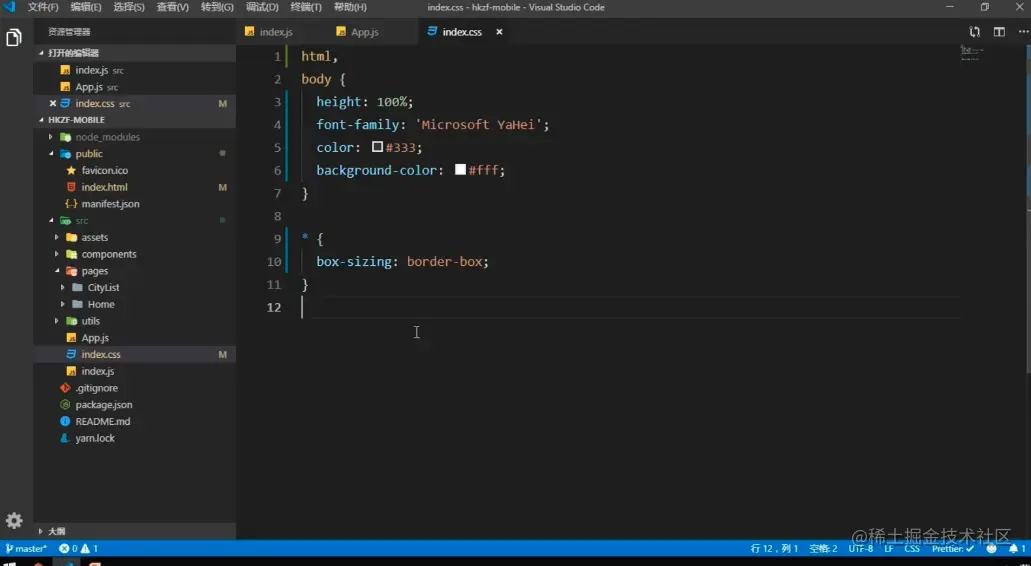The image size is (1031, 566).
Task: Open the 帮助(H) menu
Action: (x=350, y=7)
